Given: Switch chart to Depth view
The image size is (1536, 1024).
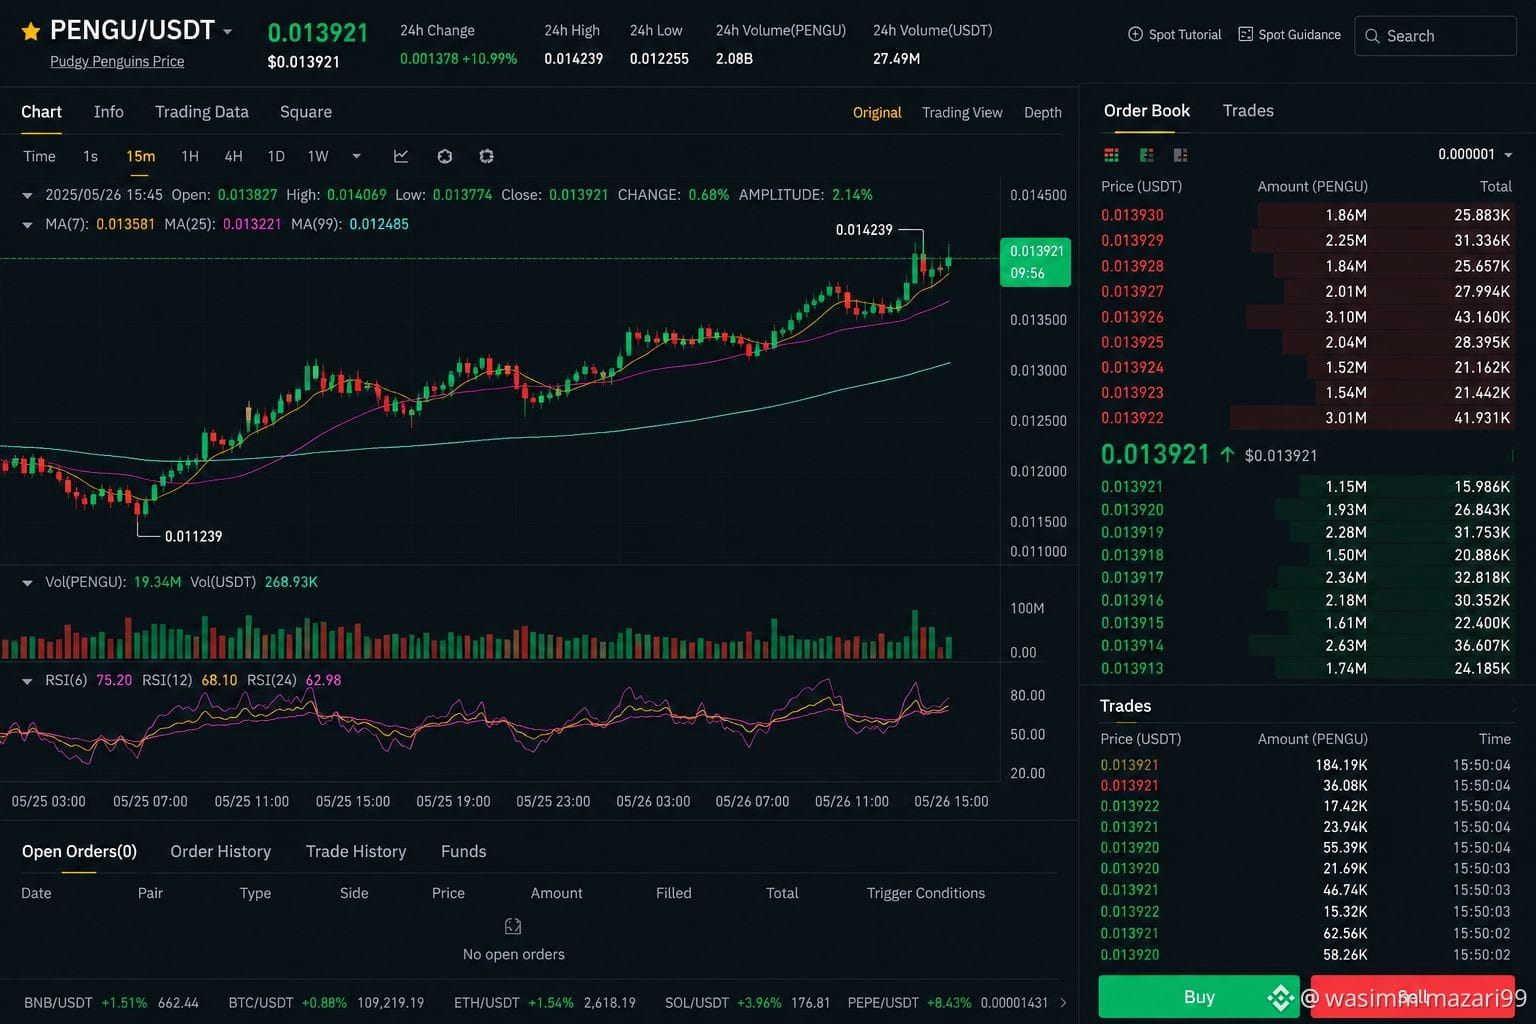Looking at the screenshot, I should click(1043, 113).
